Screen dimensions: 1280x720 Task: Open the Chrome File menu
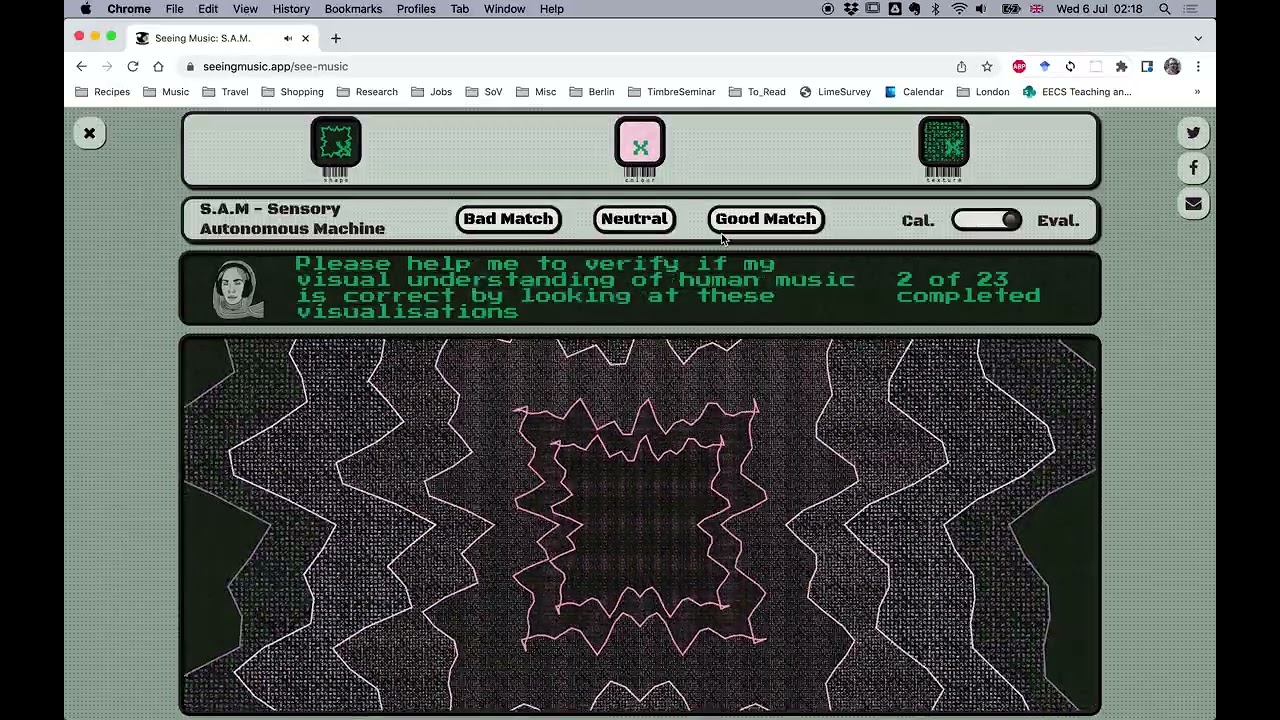(x=174, y=9)
